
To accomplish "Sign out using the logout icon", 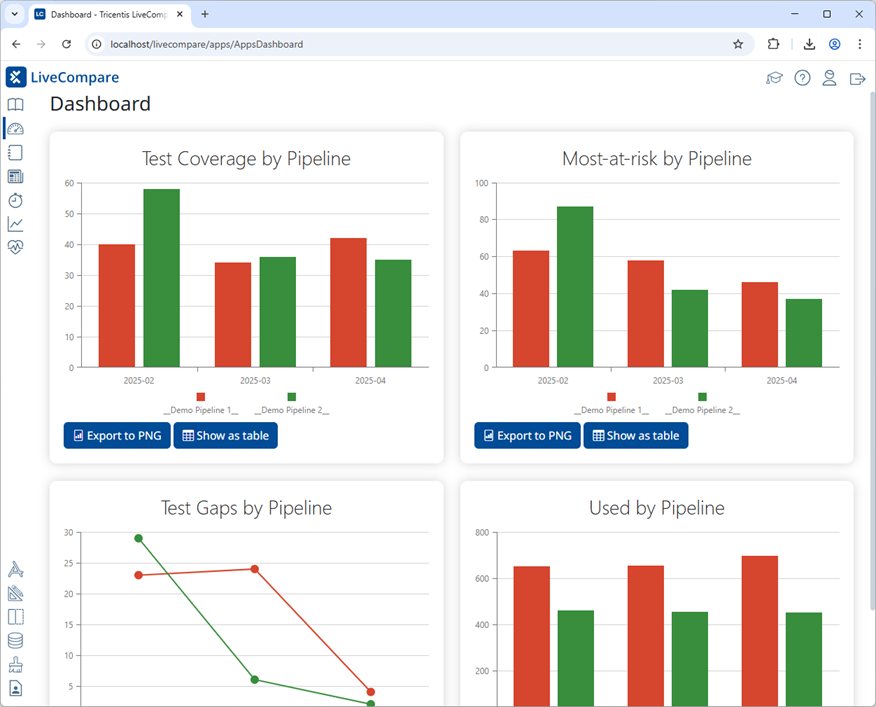I will coord(857,77).
